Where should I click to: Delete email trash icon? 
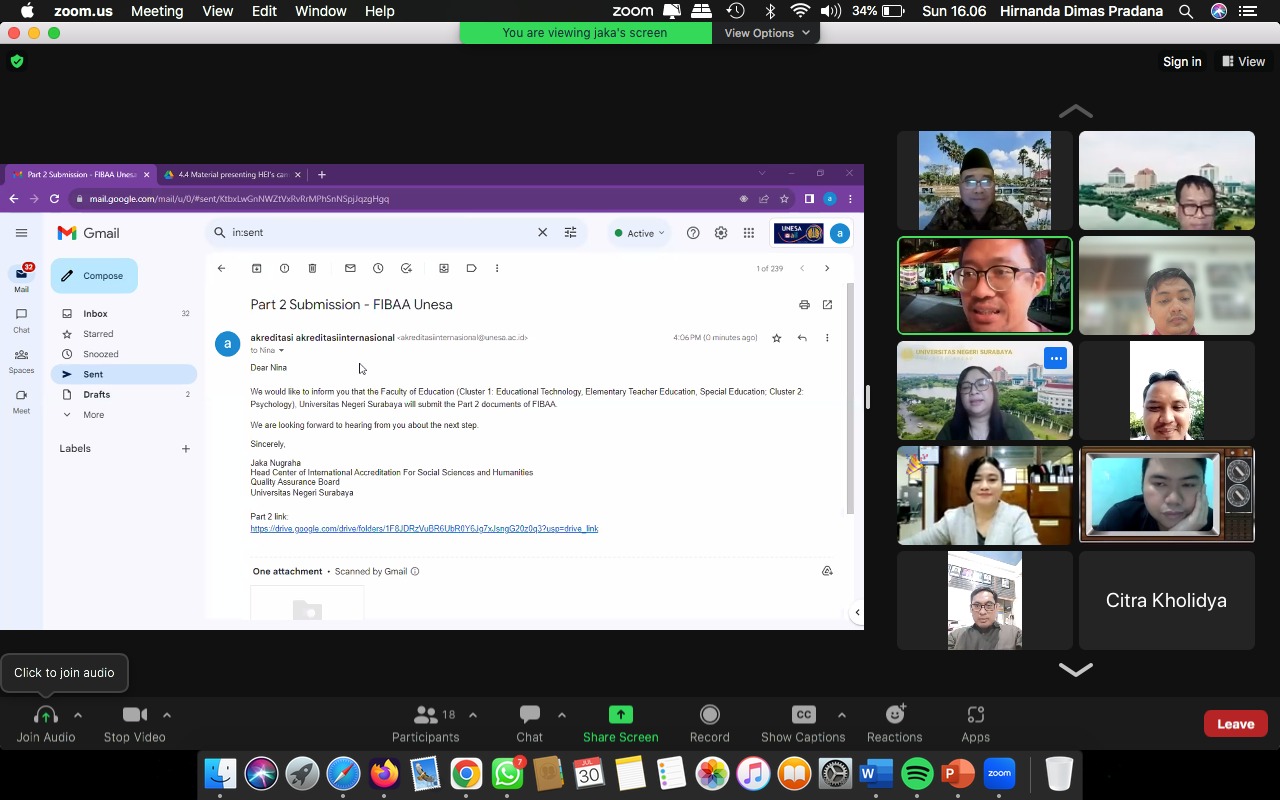coord(313,268)
